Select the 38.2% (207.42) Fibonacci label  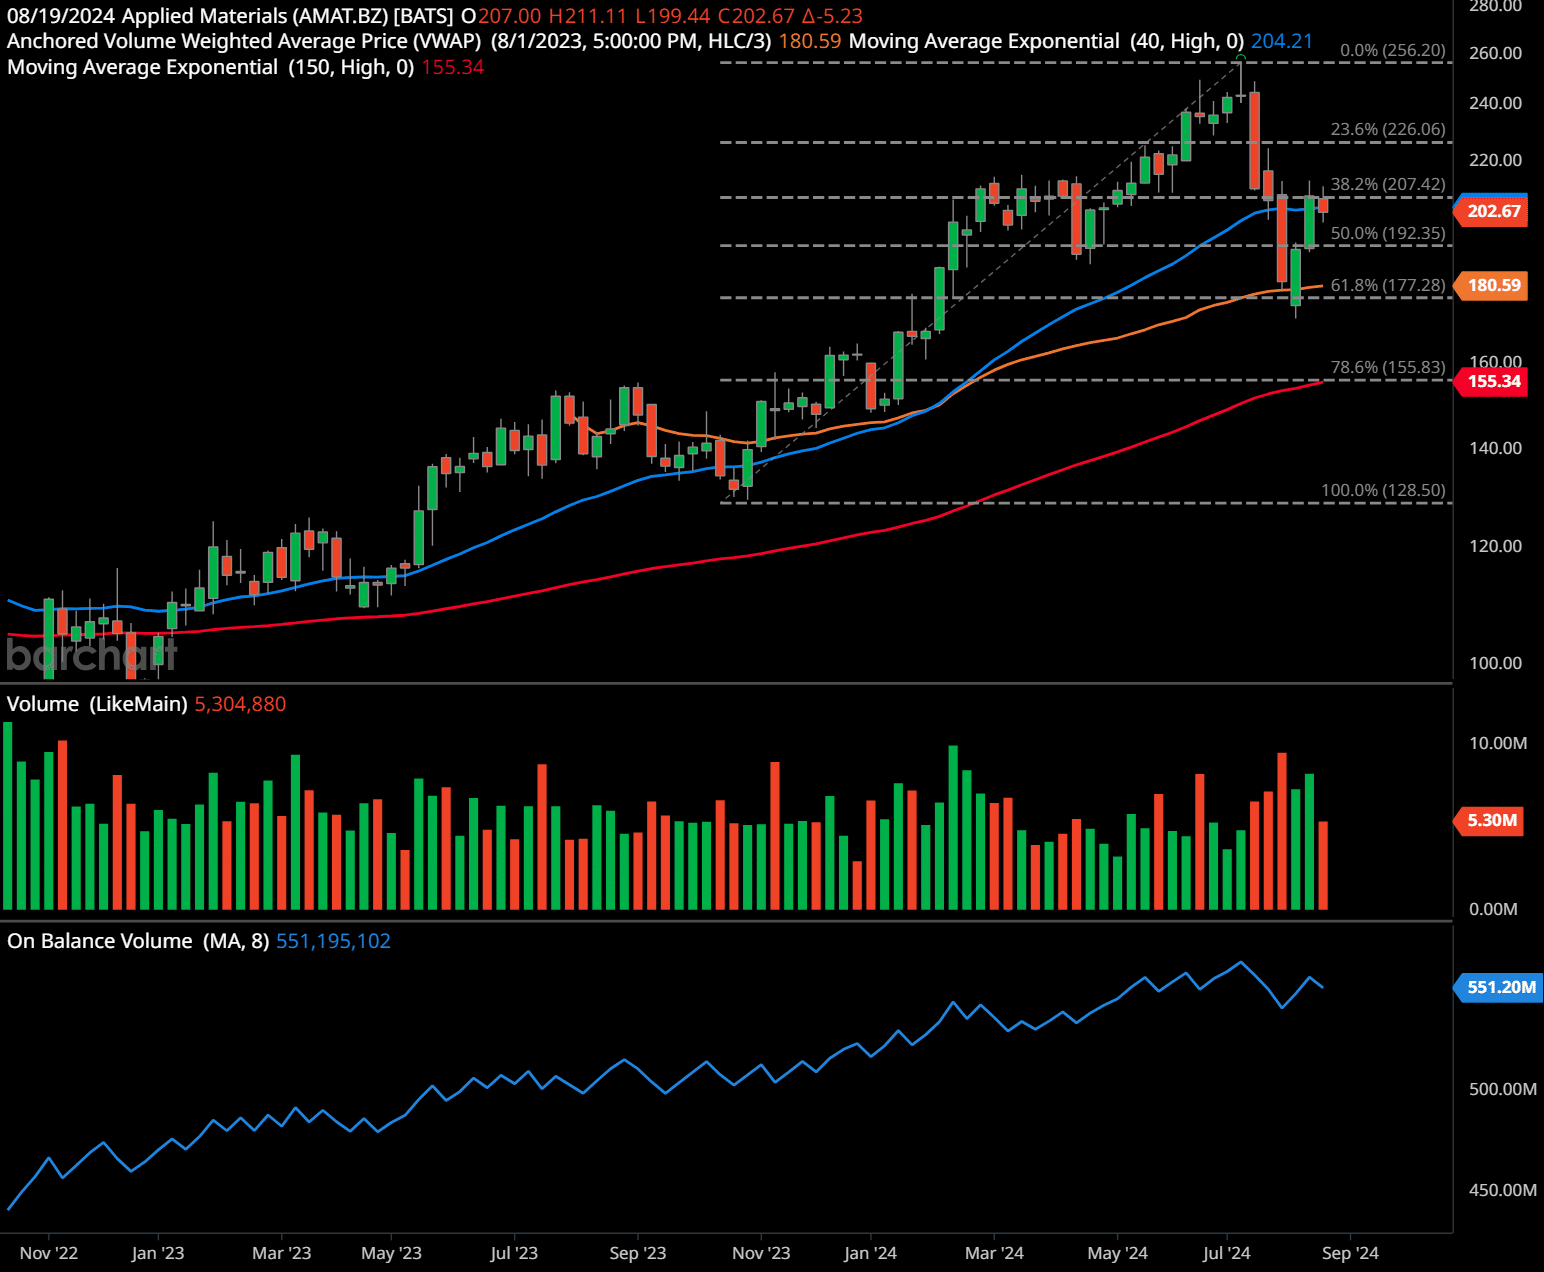click(x=1388, y=184)
